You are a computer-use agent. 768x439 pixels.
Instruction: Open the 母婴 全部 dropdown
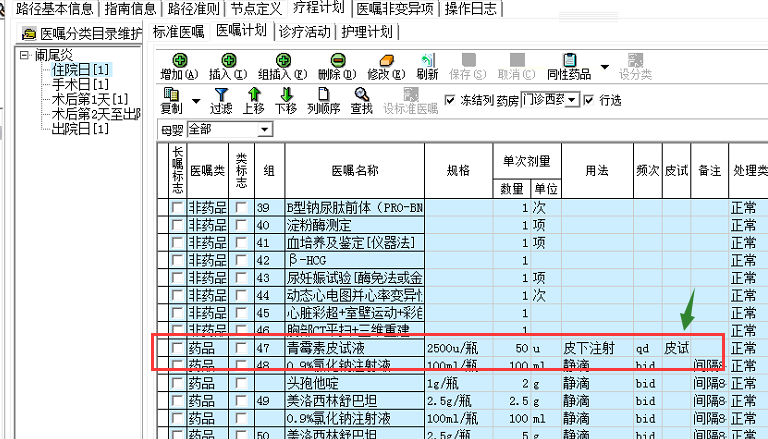coord(264,130)
